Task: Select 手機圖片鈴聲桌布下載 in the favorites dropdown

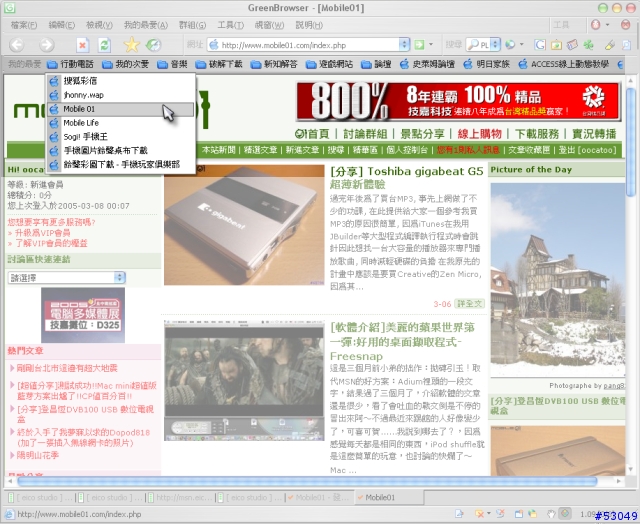Action: (x=120, y=151)
